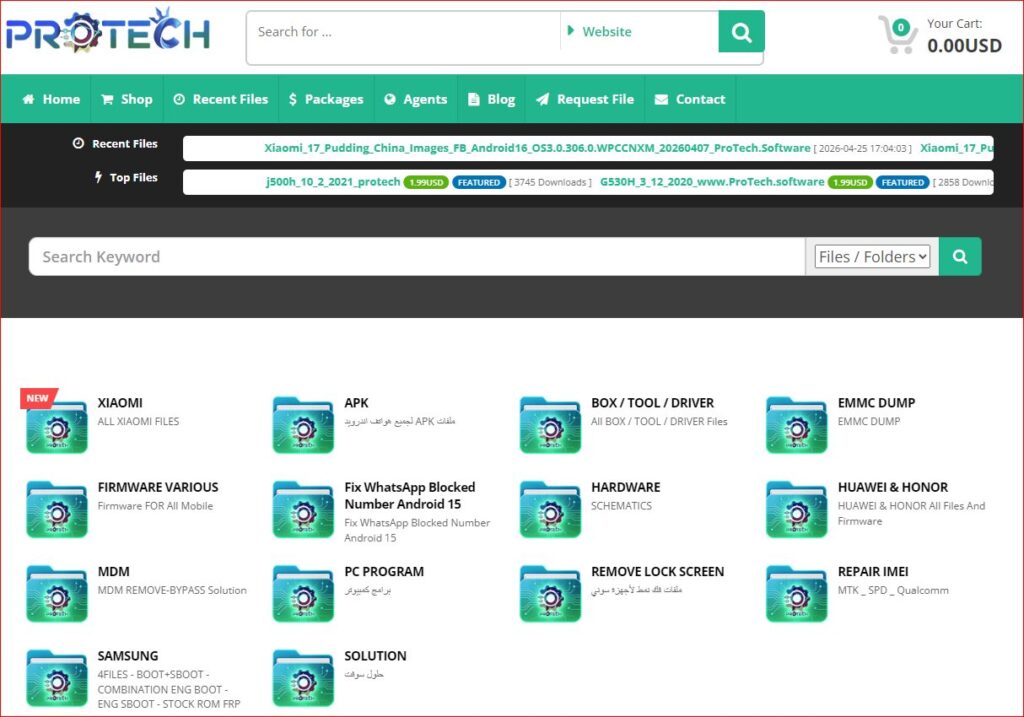Click the Home nav icon
Screen dimensions: 1024x717
click(x=28, y=99)
